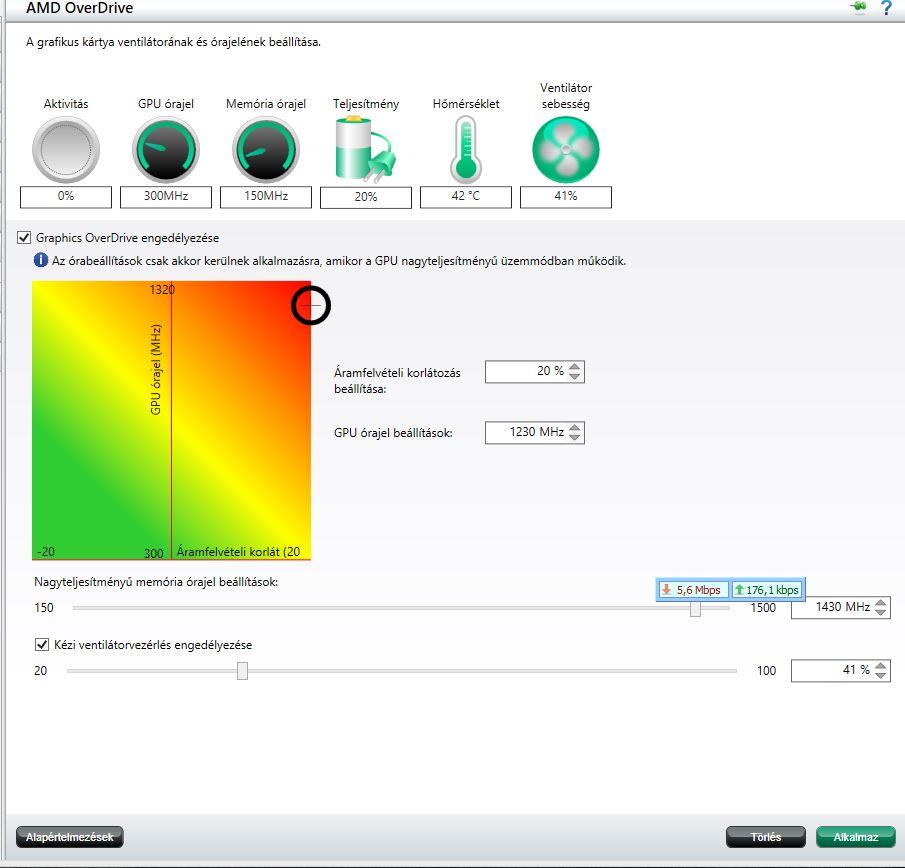905x868 pixels.
Task: Increase memory clock 1430 MHz with up arrow
Action: point(880,603)
